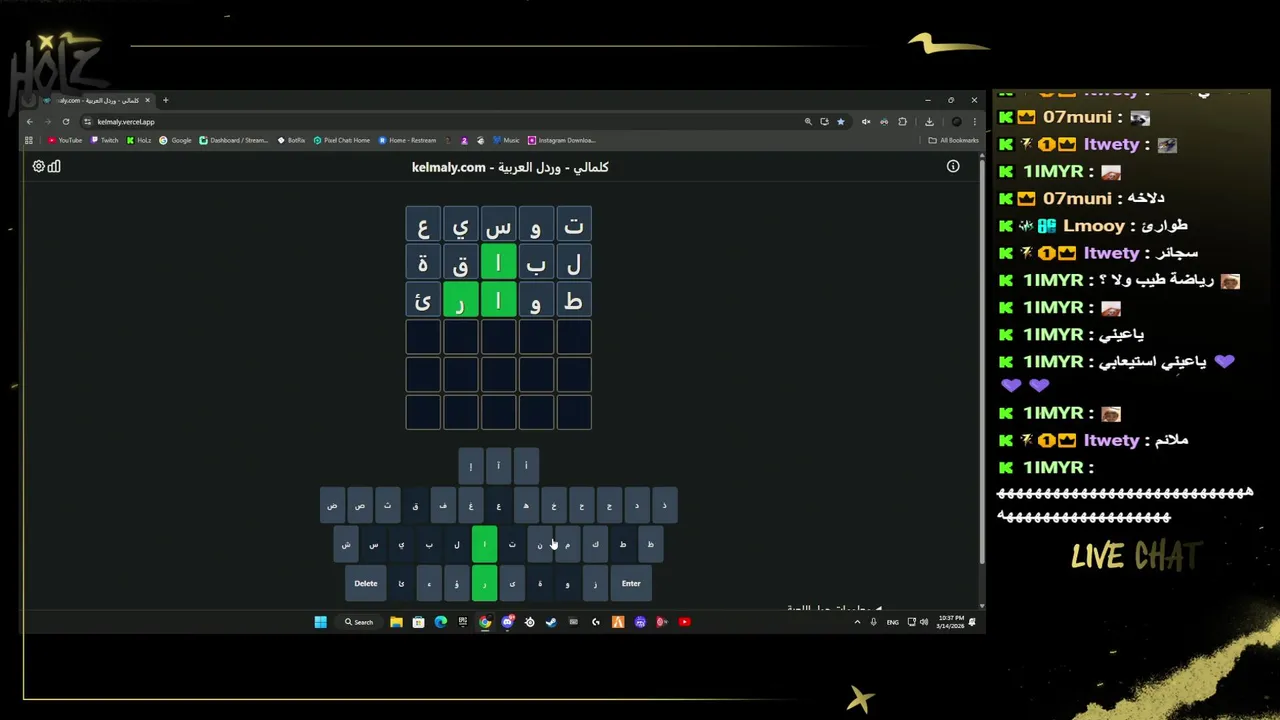Click the first empty tile in fourth row

(573, 338)
